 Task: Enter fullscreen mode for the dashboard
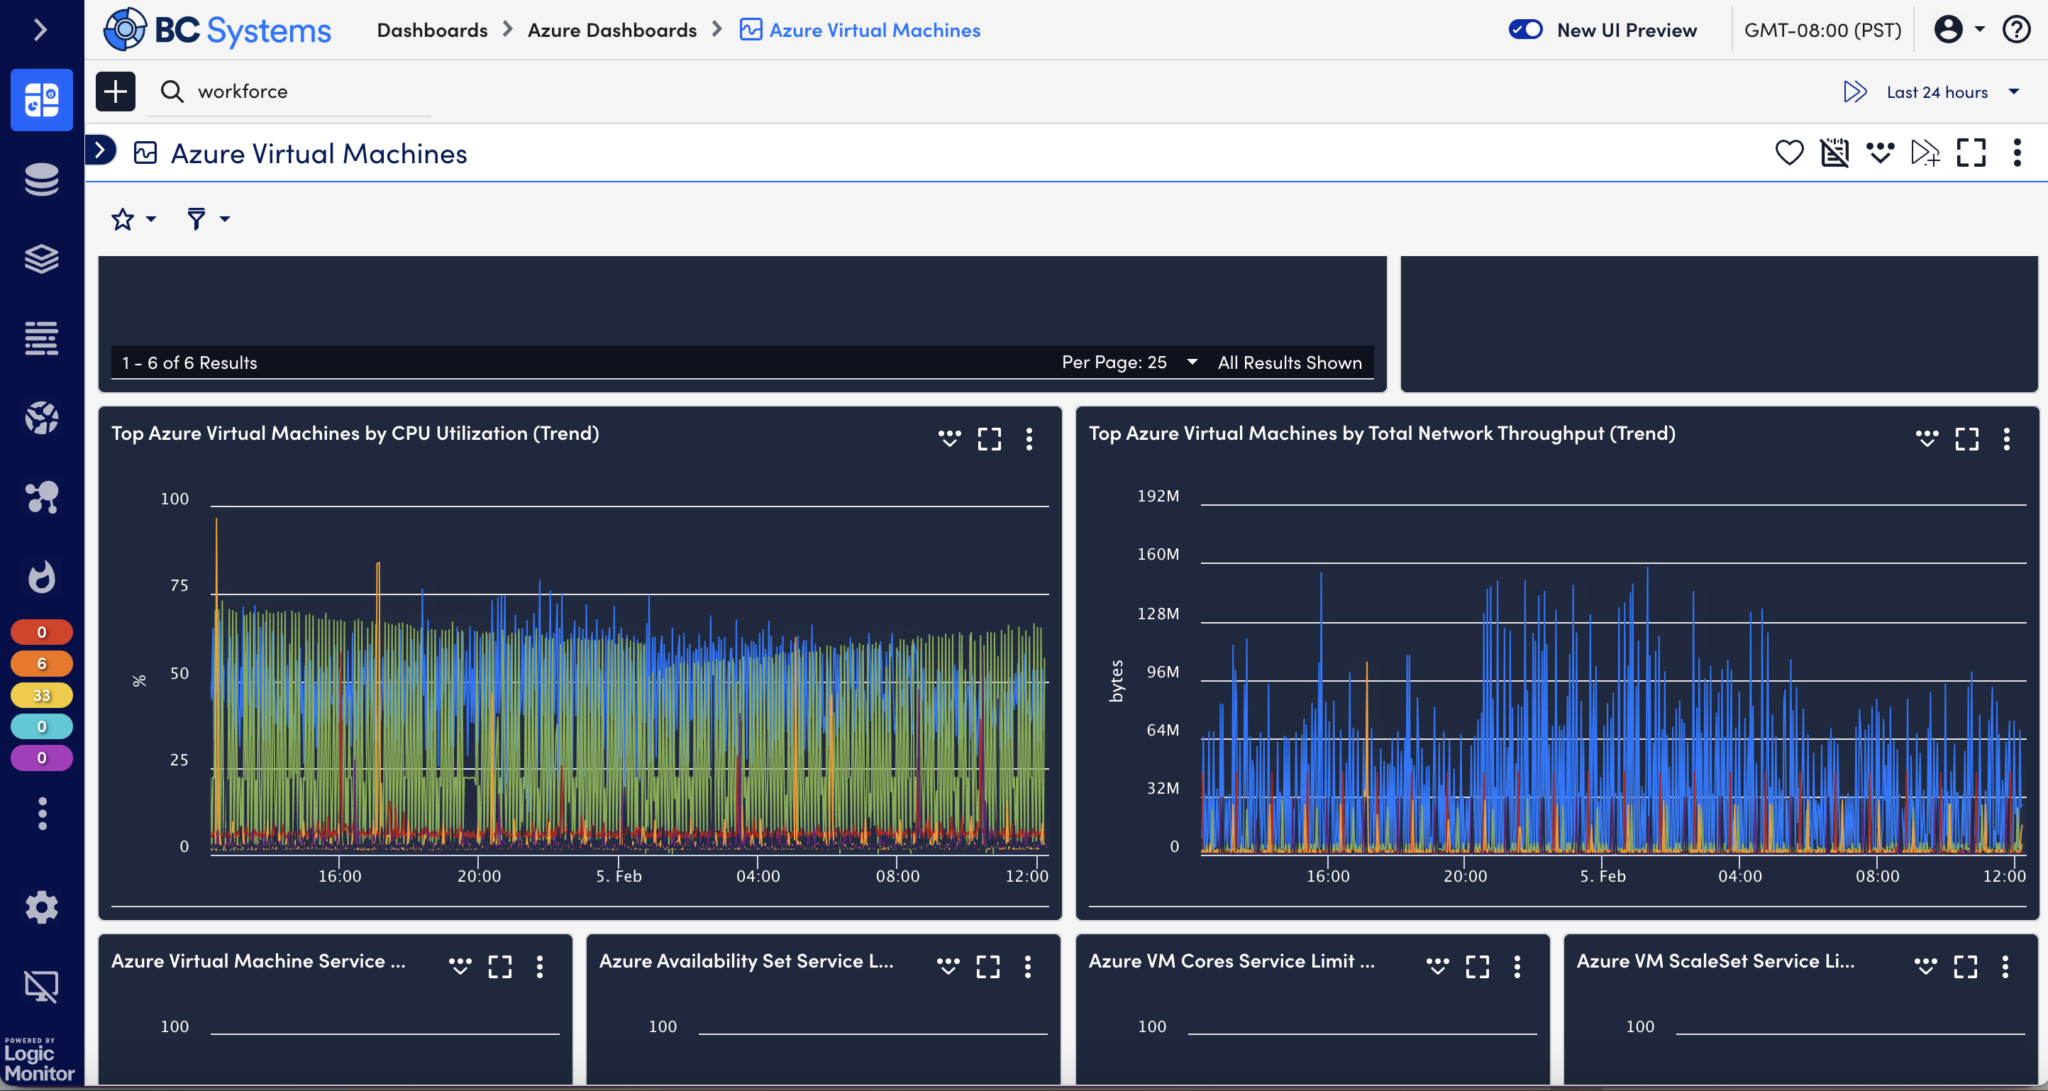[1971, 152]
